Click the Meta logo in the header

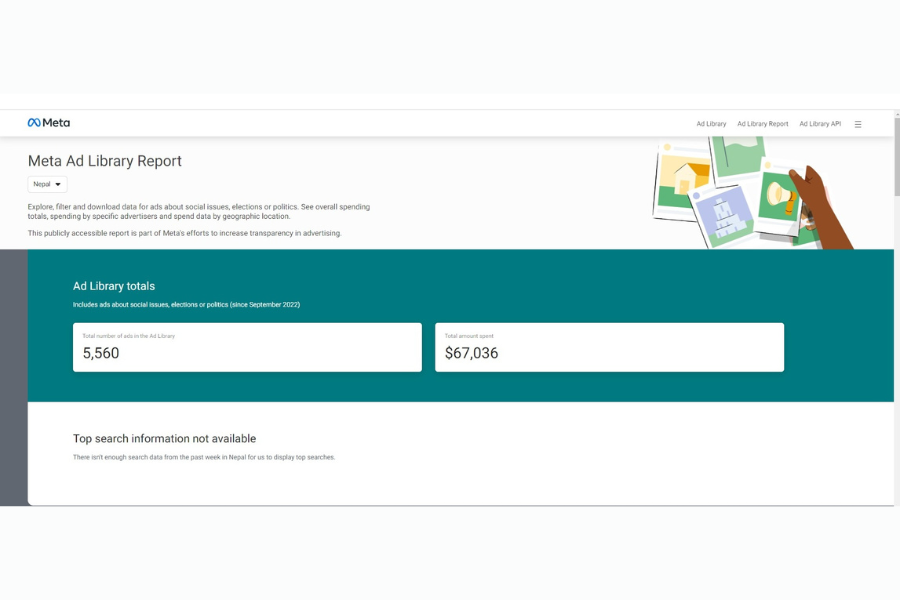tap(49, 123)
